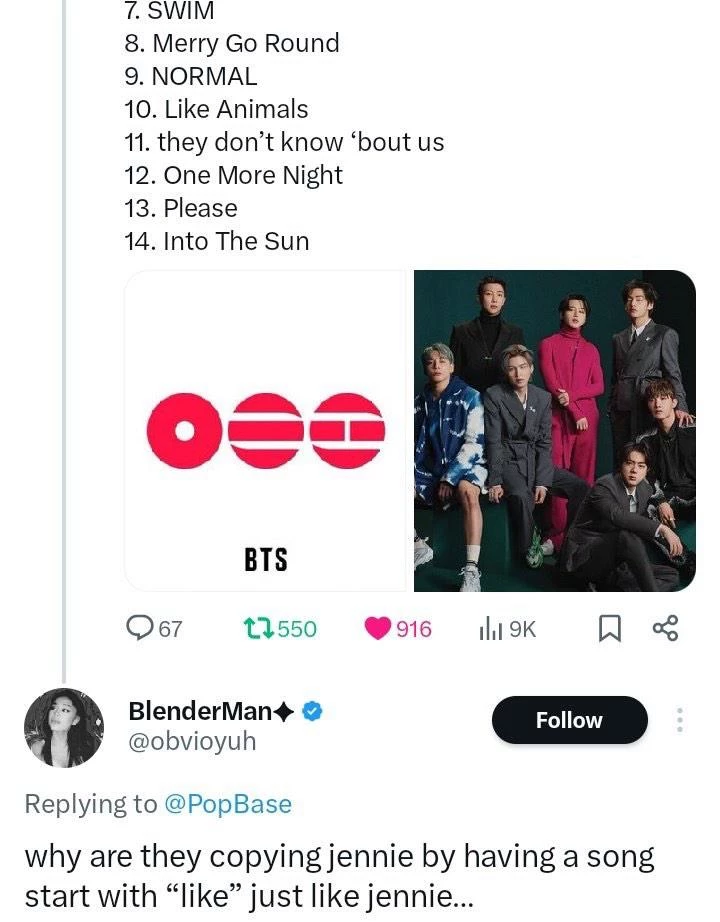Screen dimensions: 720x922
Task: Click the reply speech bubble icon
Action: click(140, 628)
